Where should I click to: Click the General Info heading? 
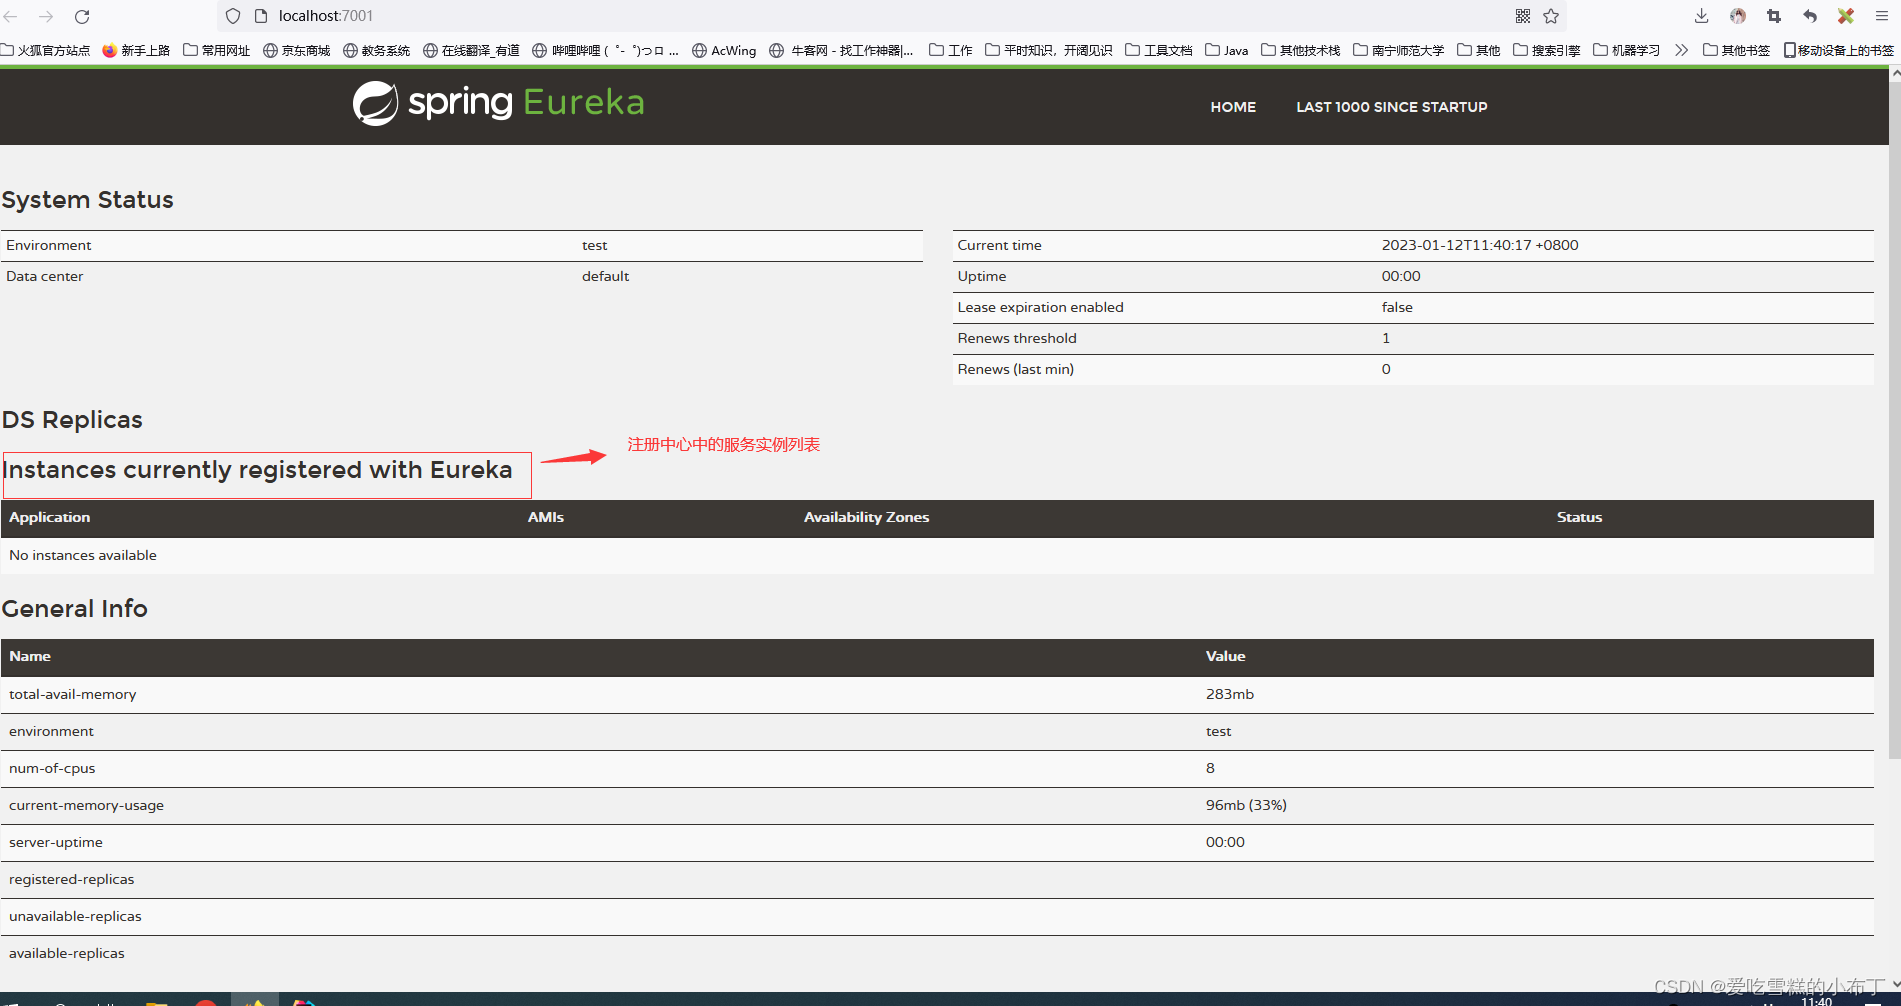[x=75, y=609]
